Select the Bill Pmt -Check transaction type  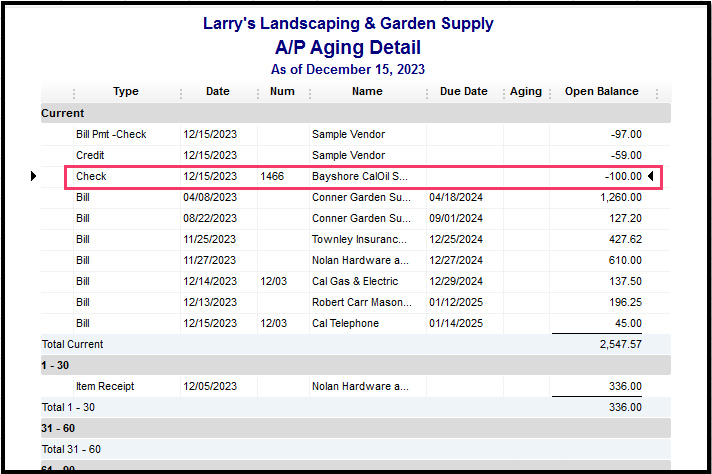(x=111, y=134)
